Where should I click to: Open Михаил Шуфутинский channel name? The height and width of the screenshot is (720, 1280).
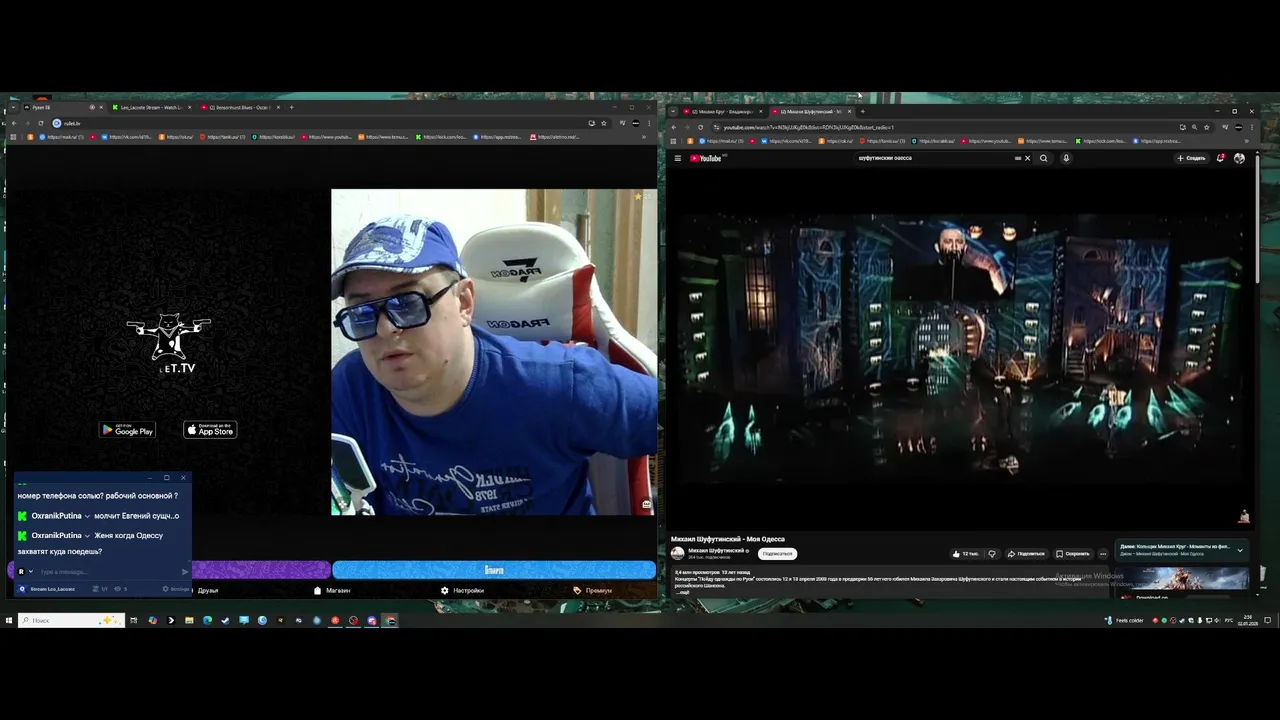coord(716,550)
